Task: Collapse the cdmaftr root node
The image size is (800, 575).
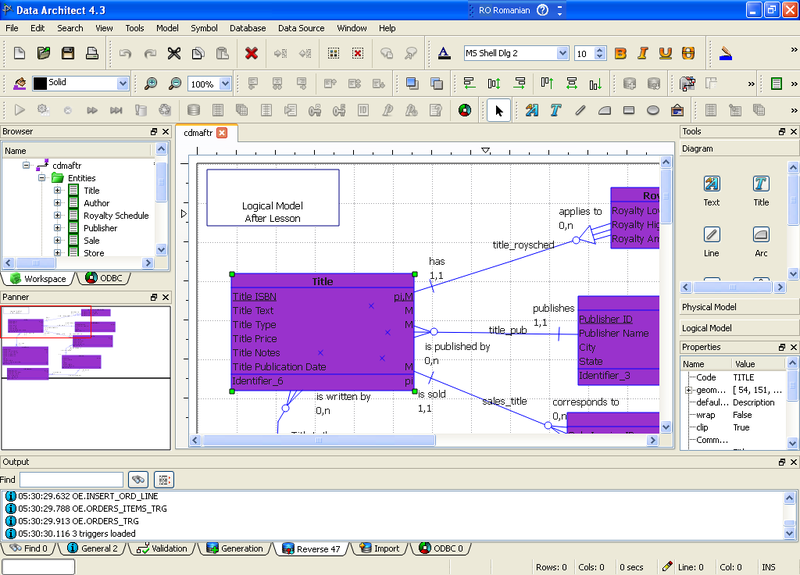Action: point(26,165)
